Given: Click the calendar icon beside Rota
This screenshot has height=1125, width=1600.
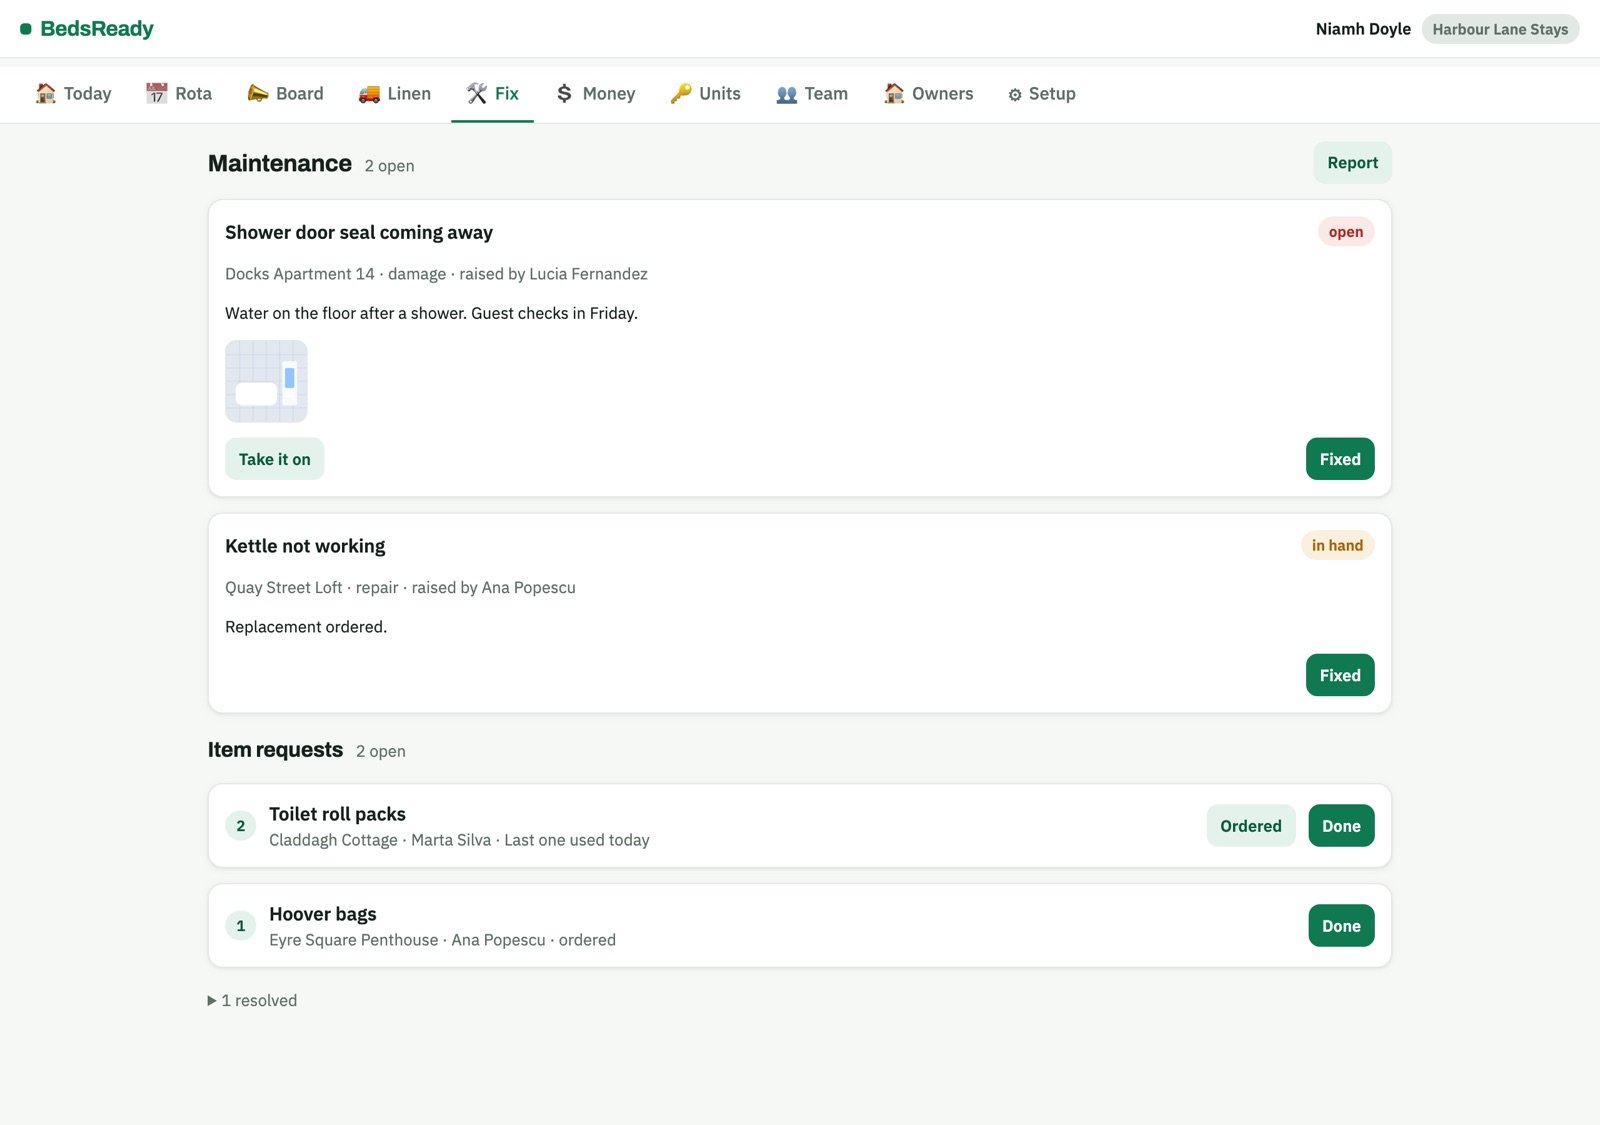Looking at the screenshot, I should pos(156,93).
